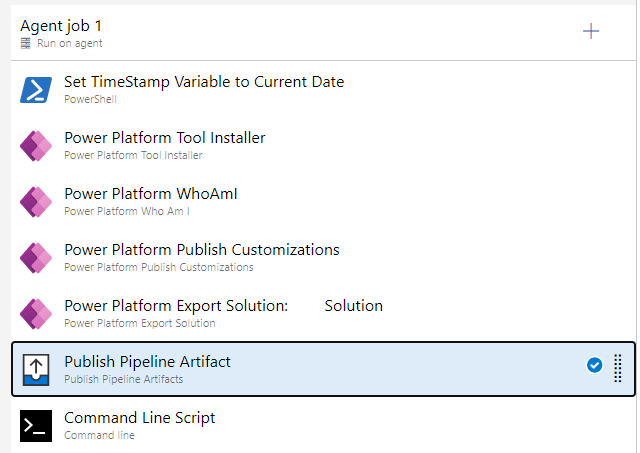Click the Export Solution task icon
640x453 pixels.
coord(36,314)
